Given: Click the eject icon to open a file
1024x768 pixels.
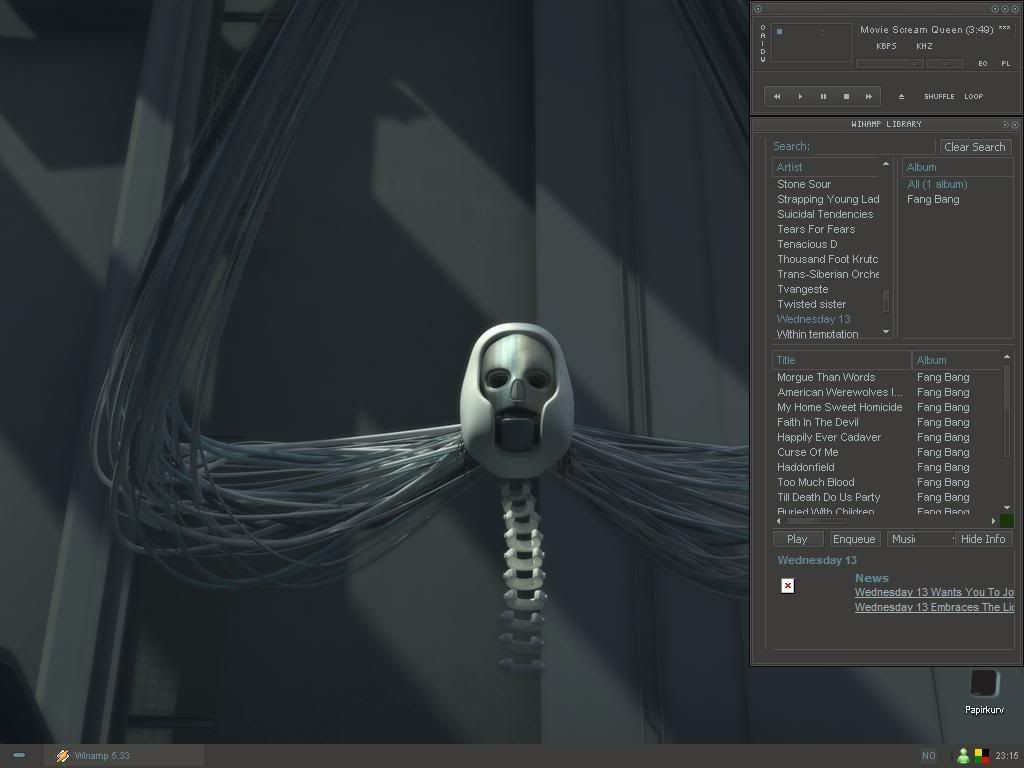Looking at the screenshot, I should click(x=901, y=97).
